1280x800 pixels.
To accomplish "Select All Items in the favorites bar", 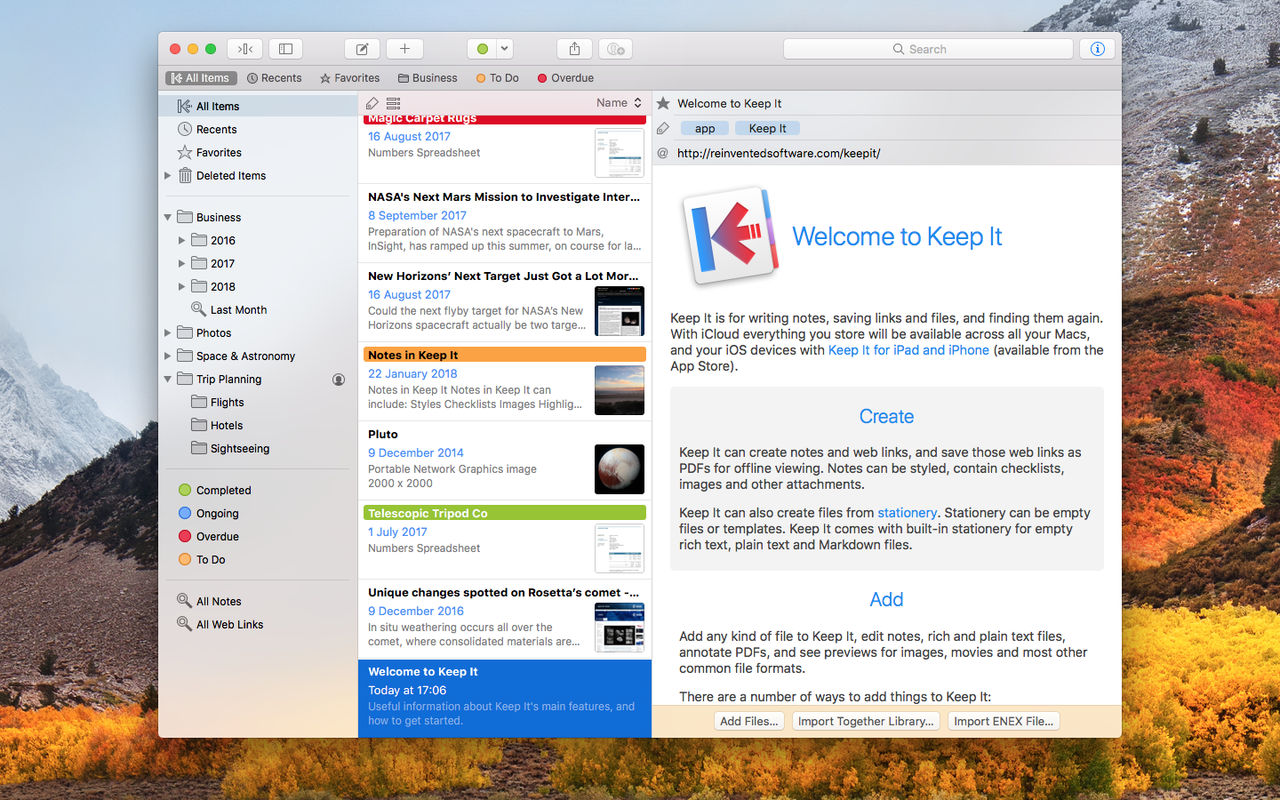I will (x=200, y=78).
